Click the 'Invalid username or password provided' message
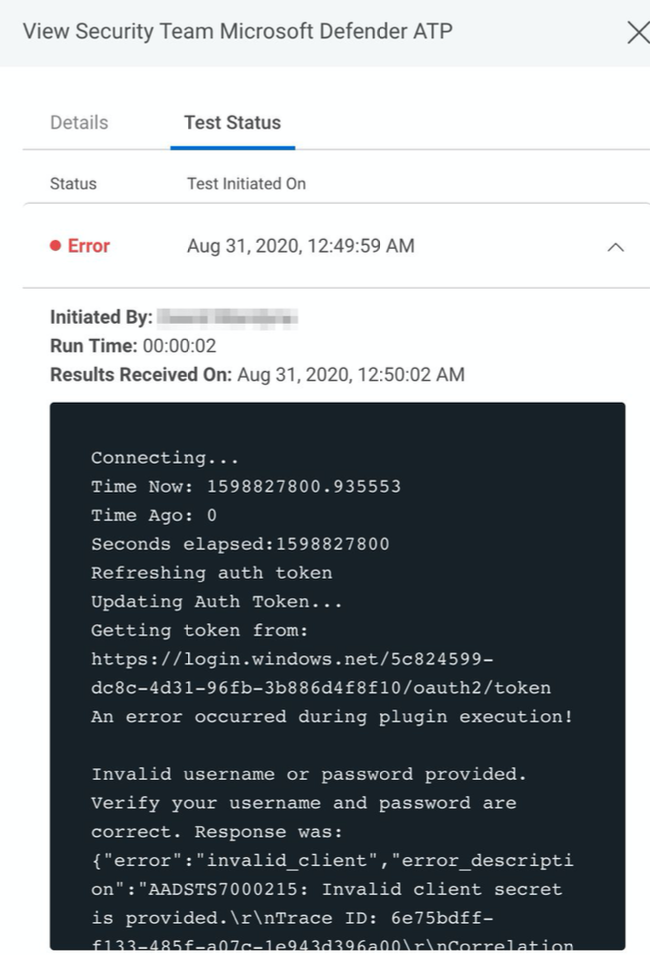The width and height of the screenshot is (650, 955). [309, 774]
